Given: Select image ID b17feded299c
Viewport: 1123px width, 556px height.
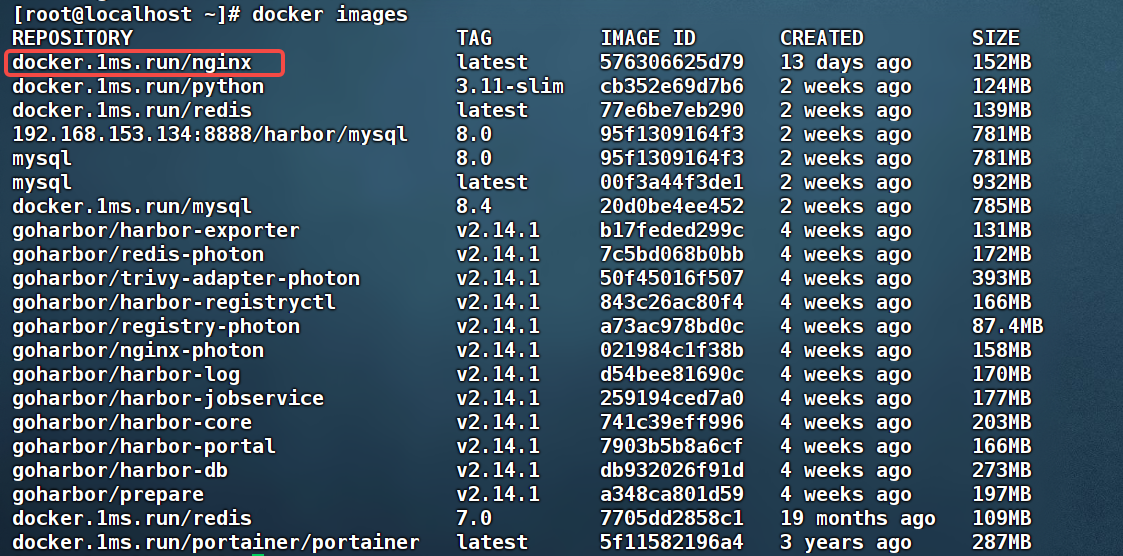Looking at the screenshot, I should point(672,231).
